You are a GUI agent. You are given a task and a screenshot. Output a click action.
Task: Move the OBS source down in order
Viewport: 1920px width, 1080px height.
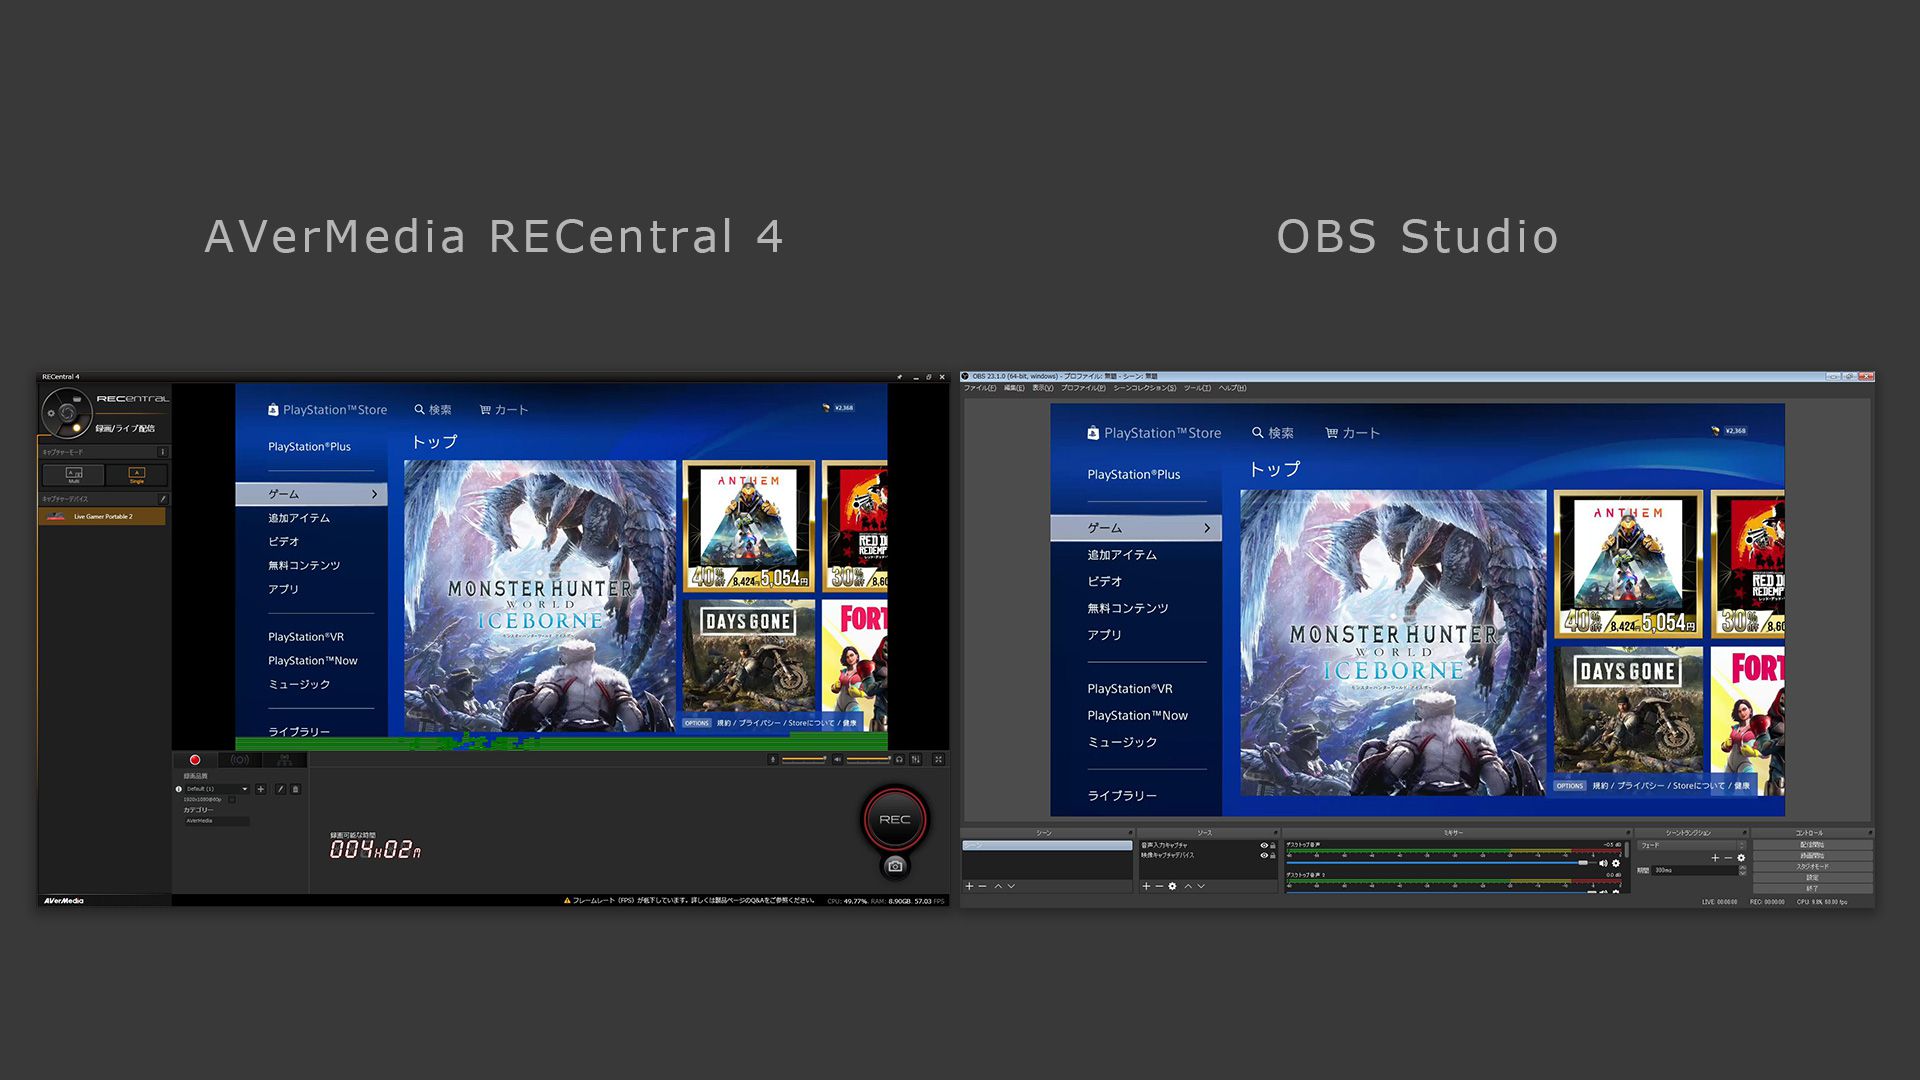[x=1201, y=886]
